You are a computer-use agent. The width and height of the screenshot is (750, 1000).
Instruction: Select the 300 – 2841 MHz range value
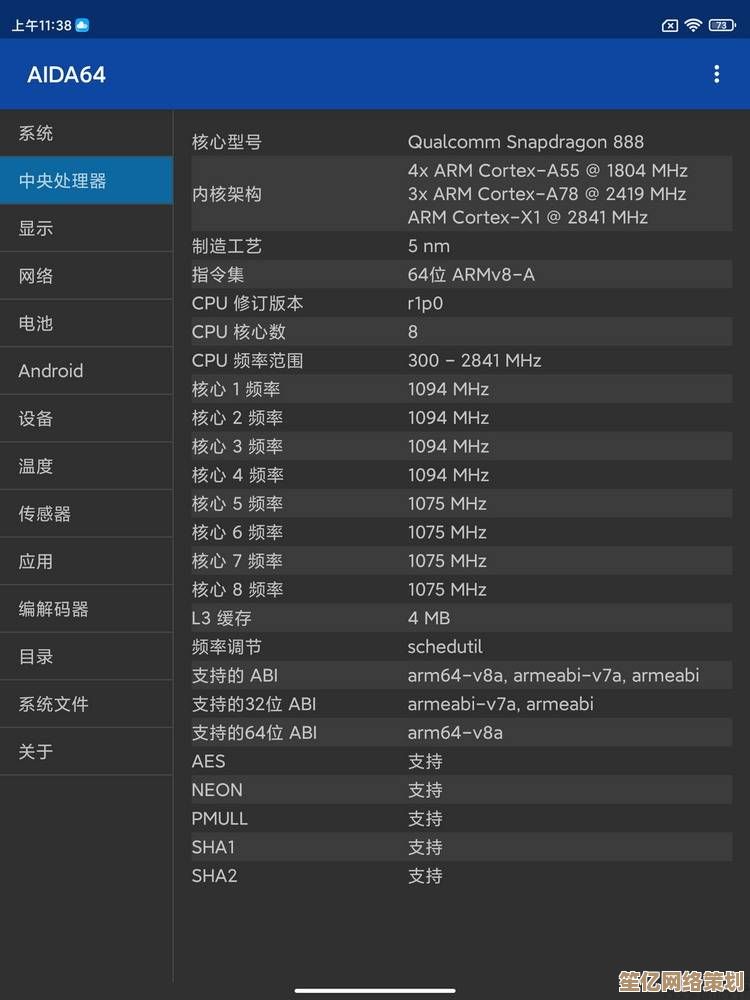point(474,360)
